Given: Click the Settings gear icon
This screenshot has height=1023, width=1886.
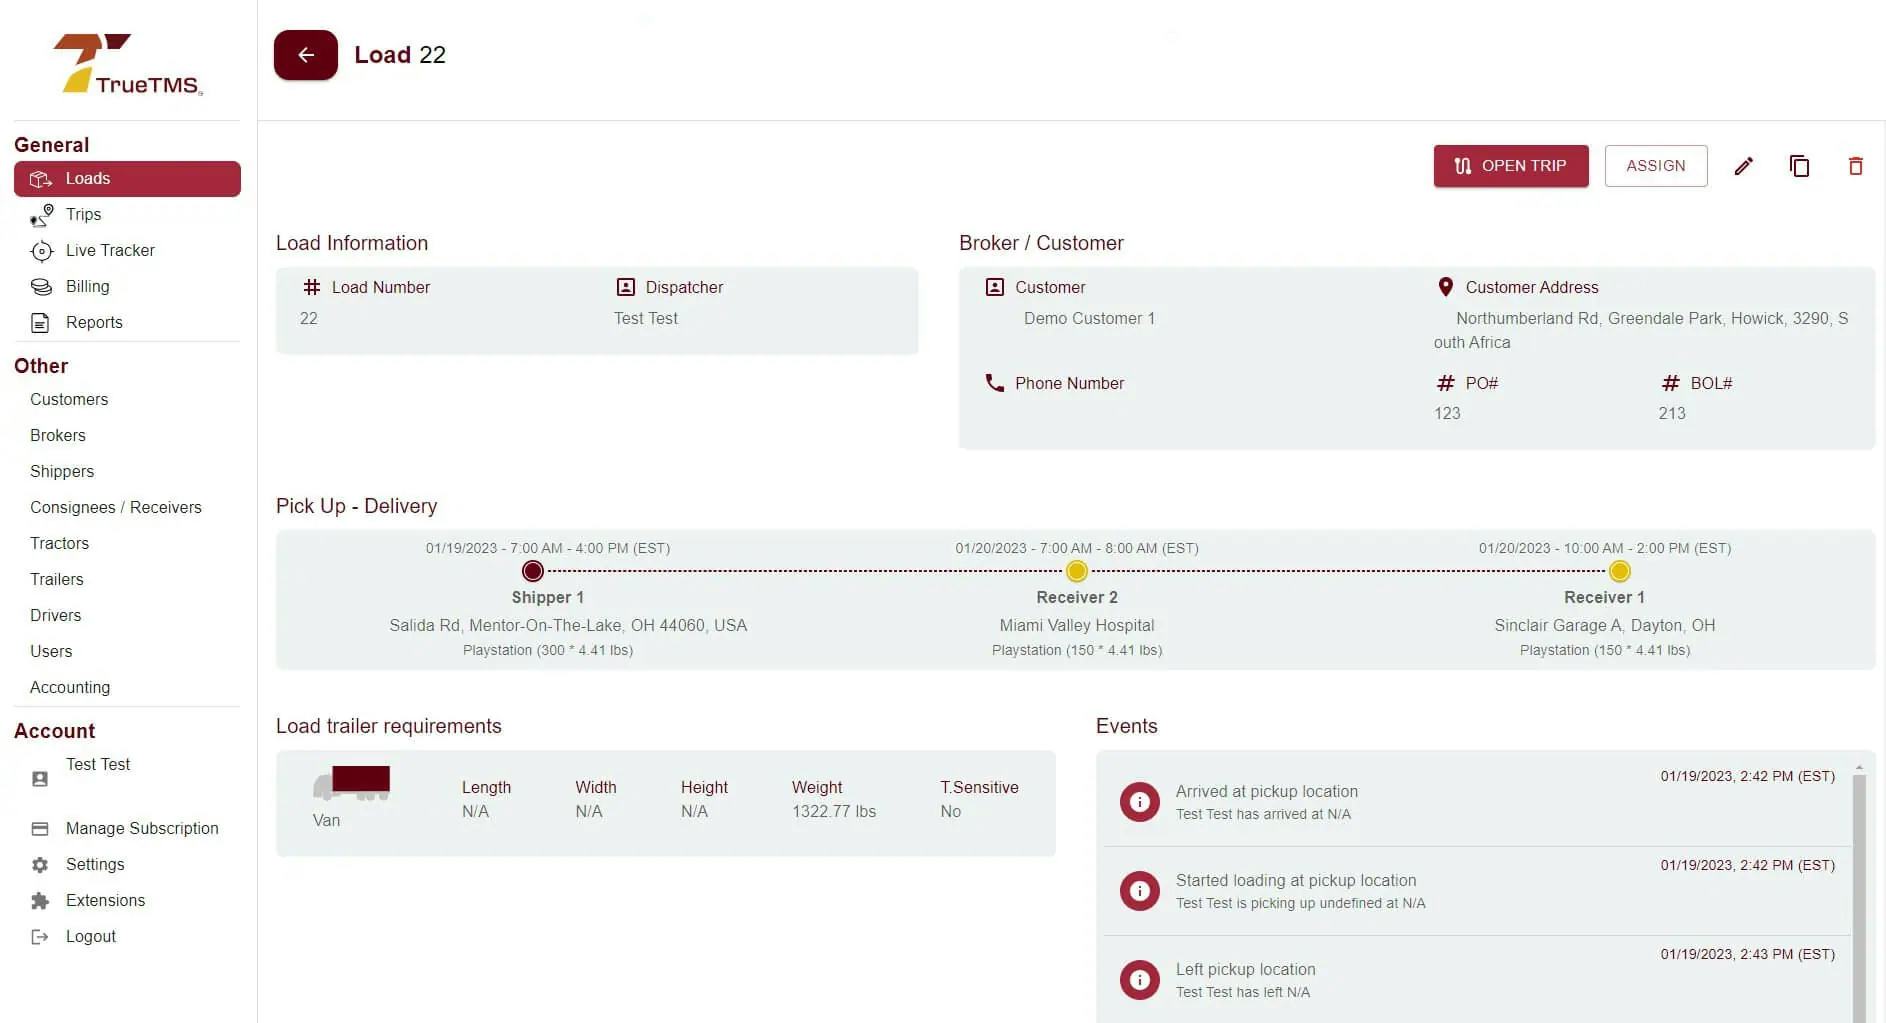Looking at the screenshot, I should 41,864.
